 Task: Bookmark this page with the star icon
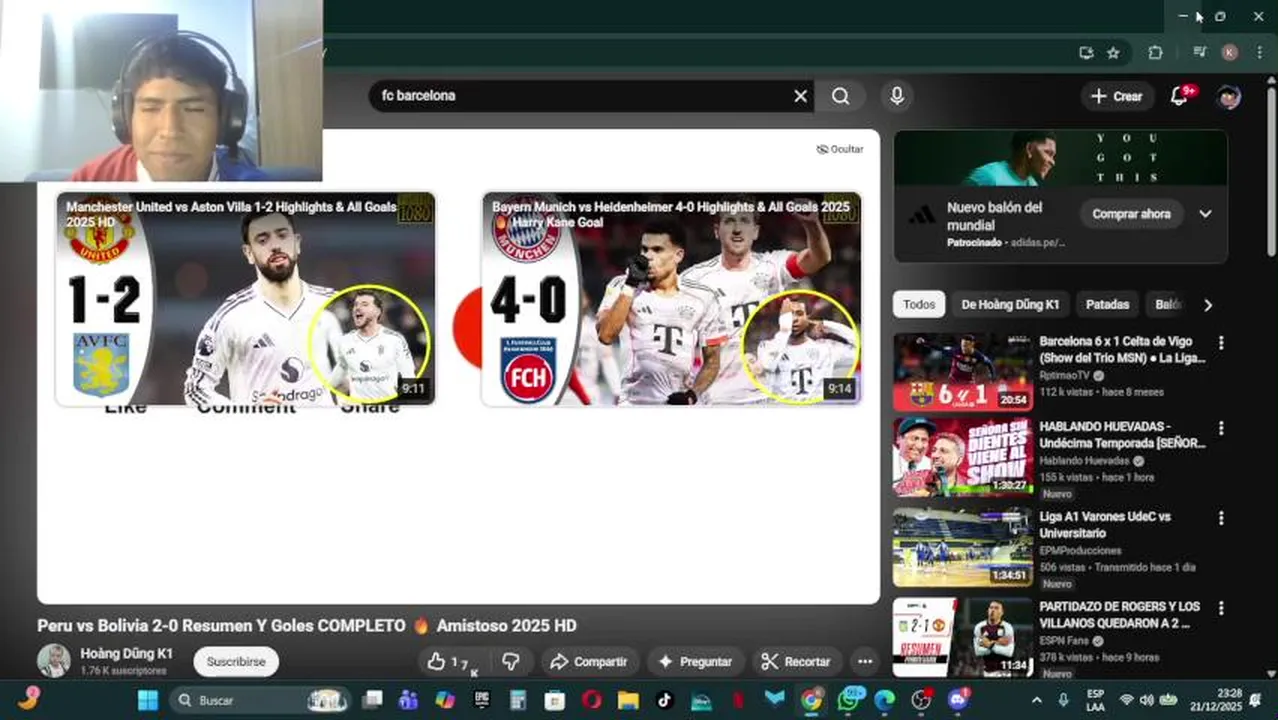click(x=1113, y=53)
